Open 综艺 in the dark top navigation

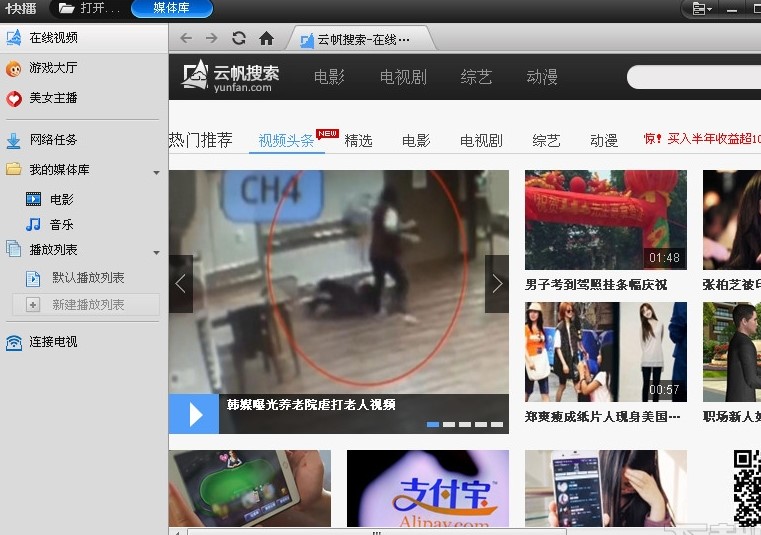[x=476, y=77]
